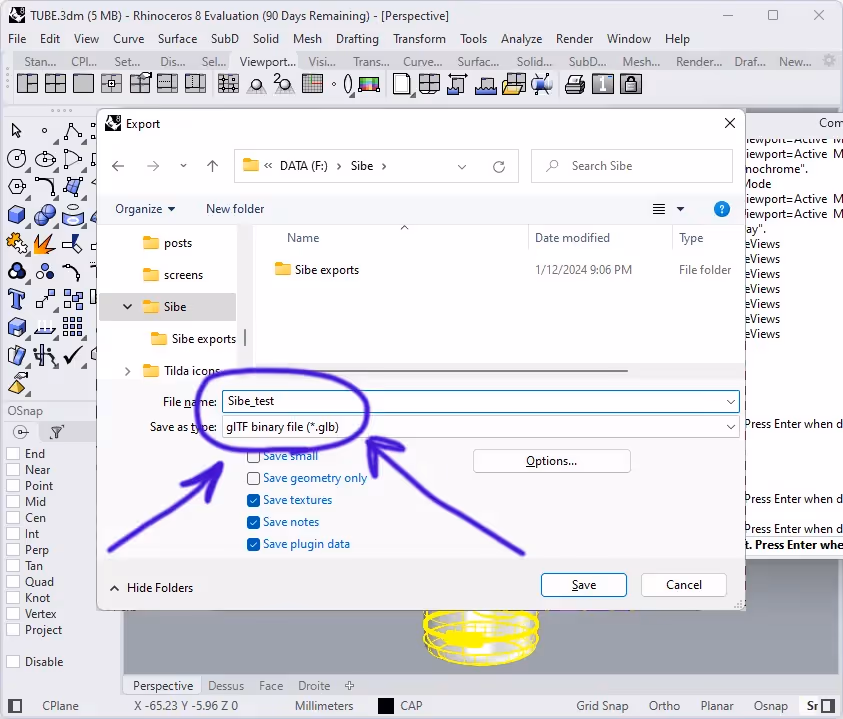This screenshot has height=719, width=843.
Task: Click the toolbar options gear icon
Action: [x=830, y=60]
